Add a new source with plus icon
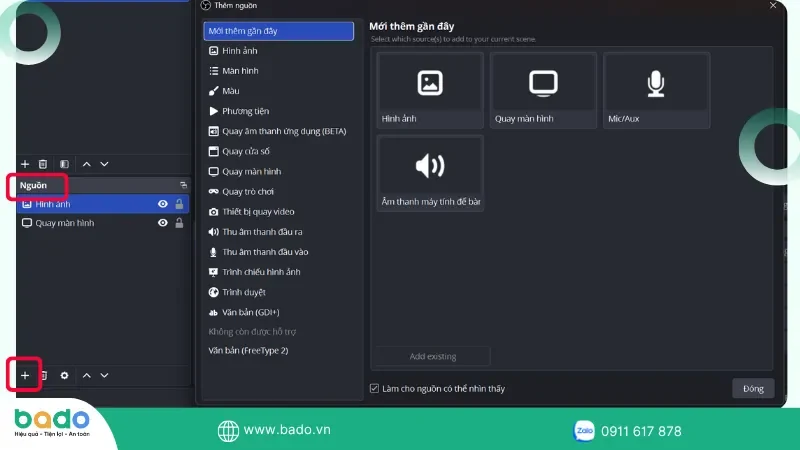Screen dimensions: 800x450 25,376
